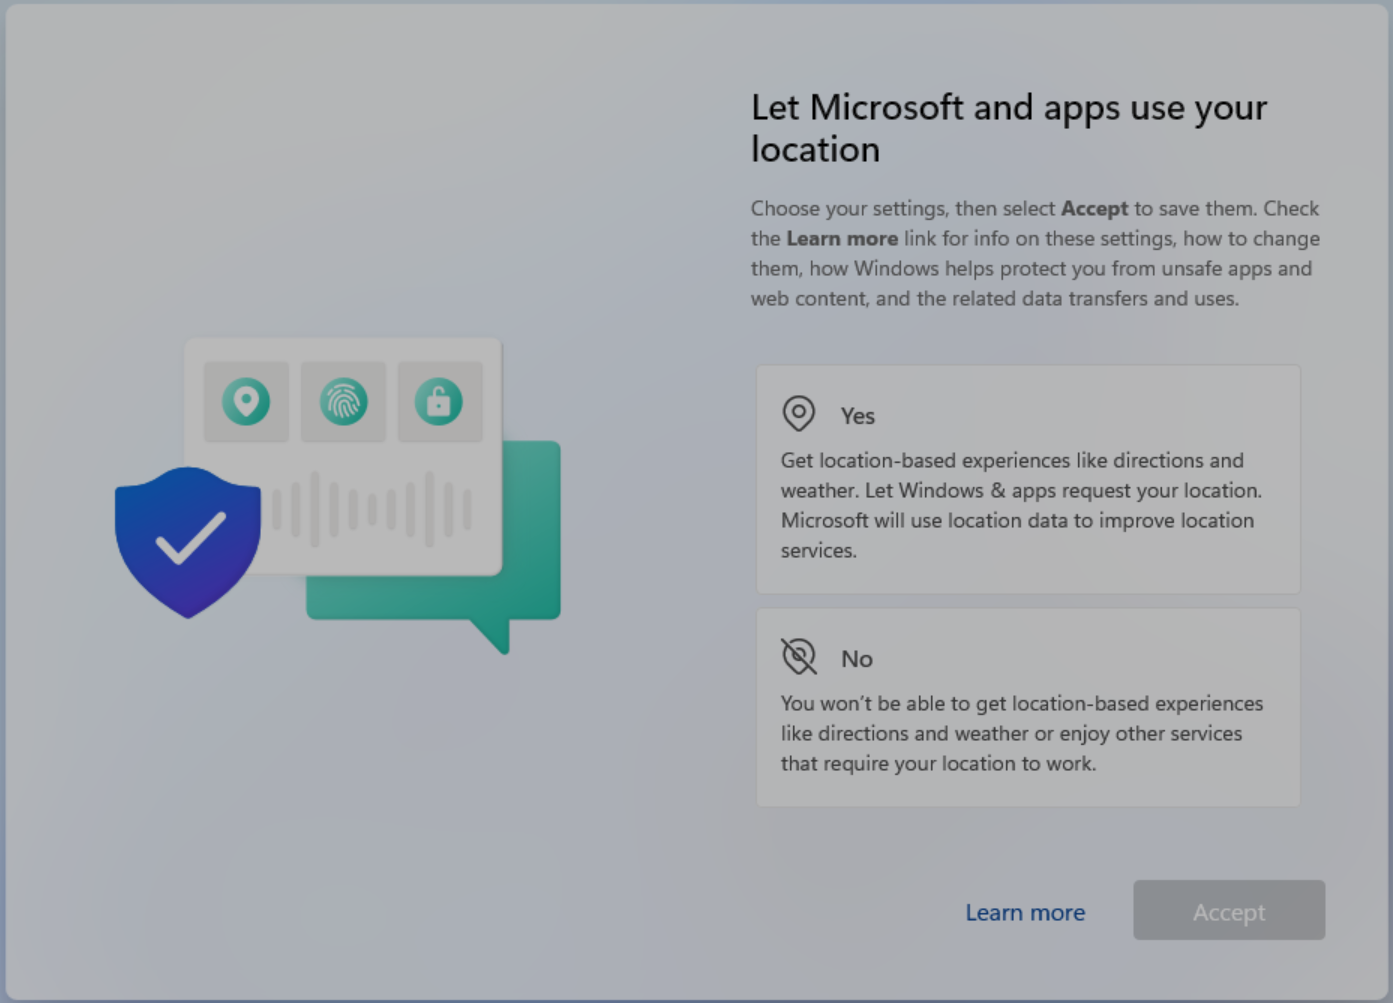Screen dimensions: 1393x1003
Task: Click the location pin icon in the illustration
Action: [246, 401]
